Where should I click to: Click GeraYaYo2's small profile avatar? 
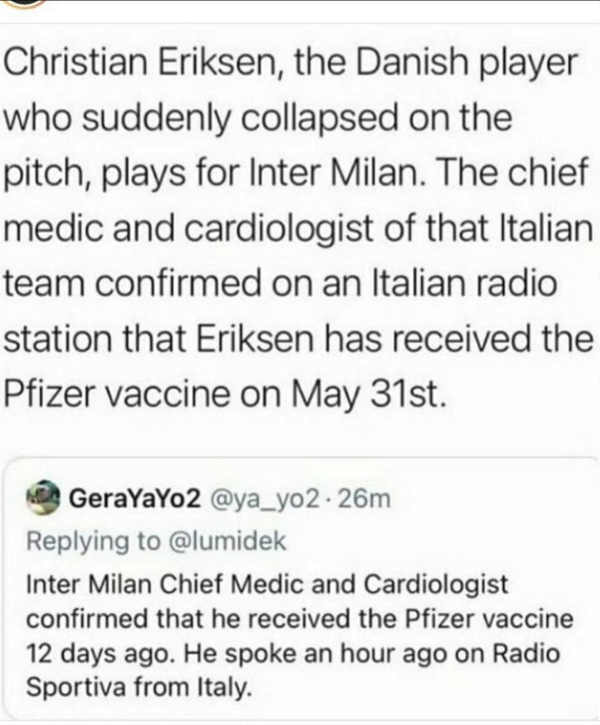tap(44, 497)
